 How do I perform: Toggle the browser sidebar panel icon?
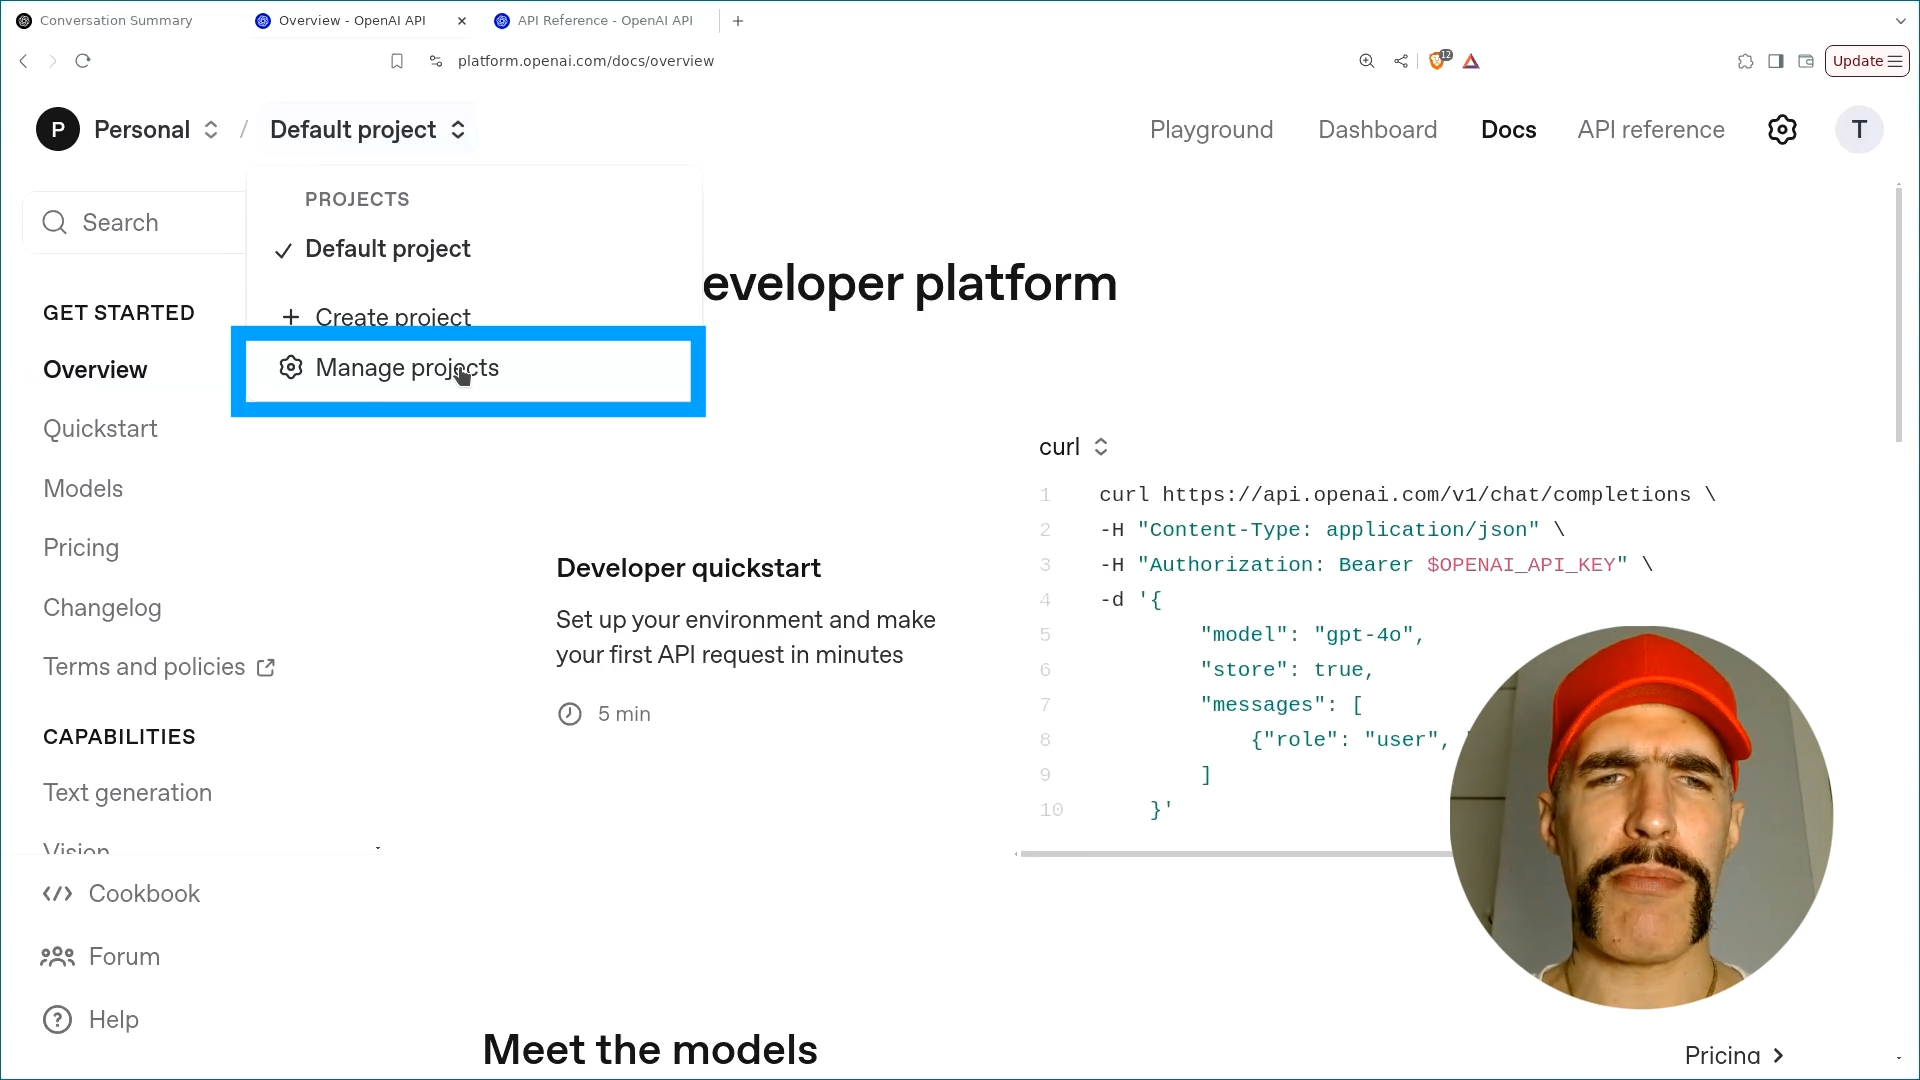(1776, 61)
